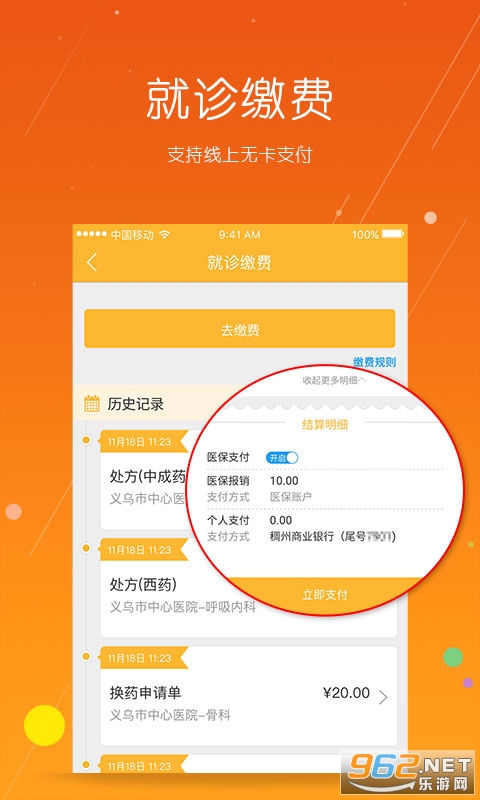Collapse details via 收起更多明细
The image size is (480, 800).
[x=334, y=380]
